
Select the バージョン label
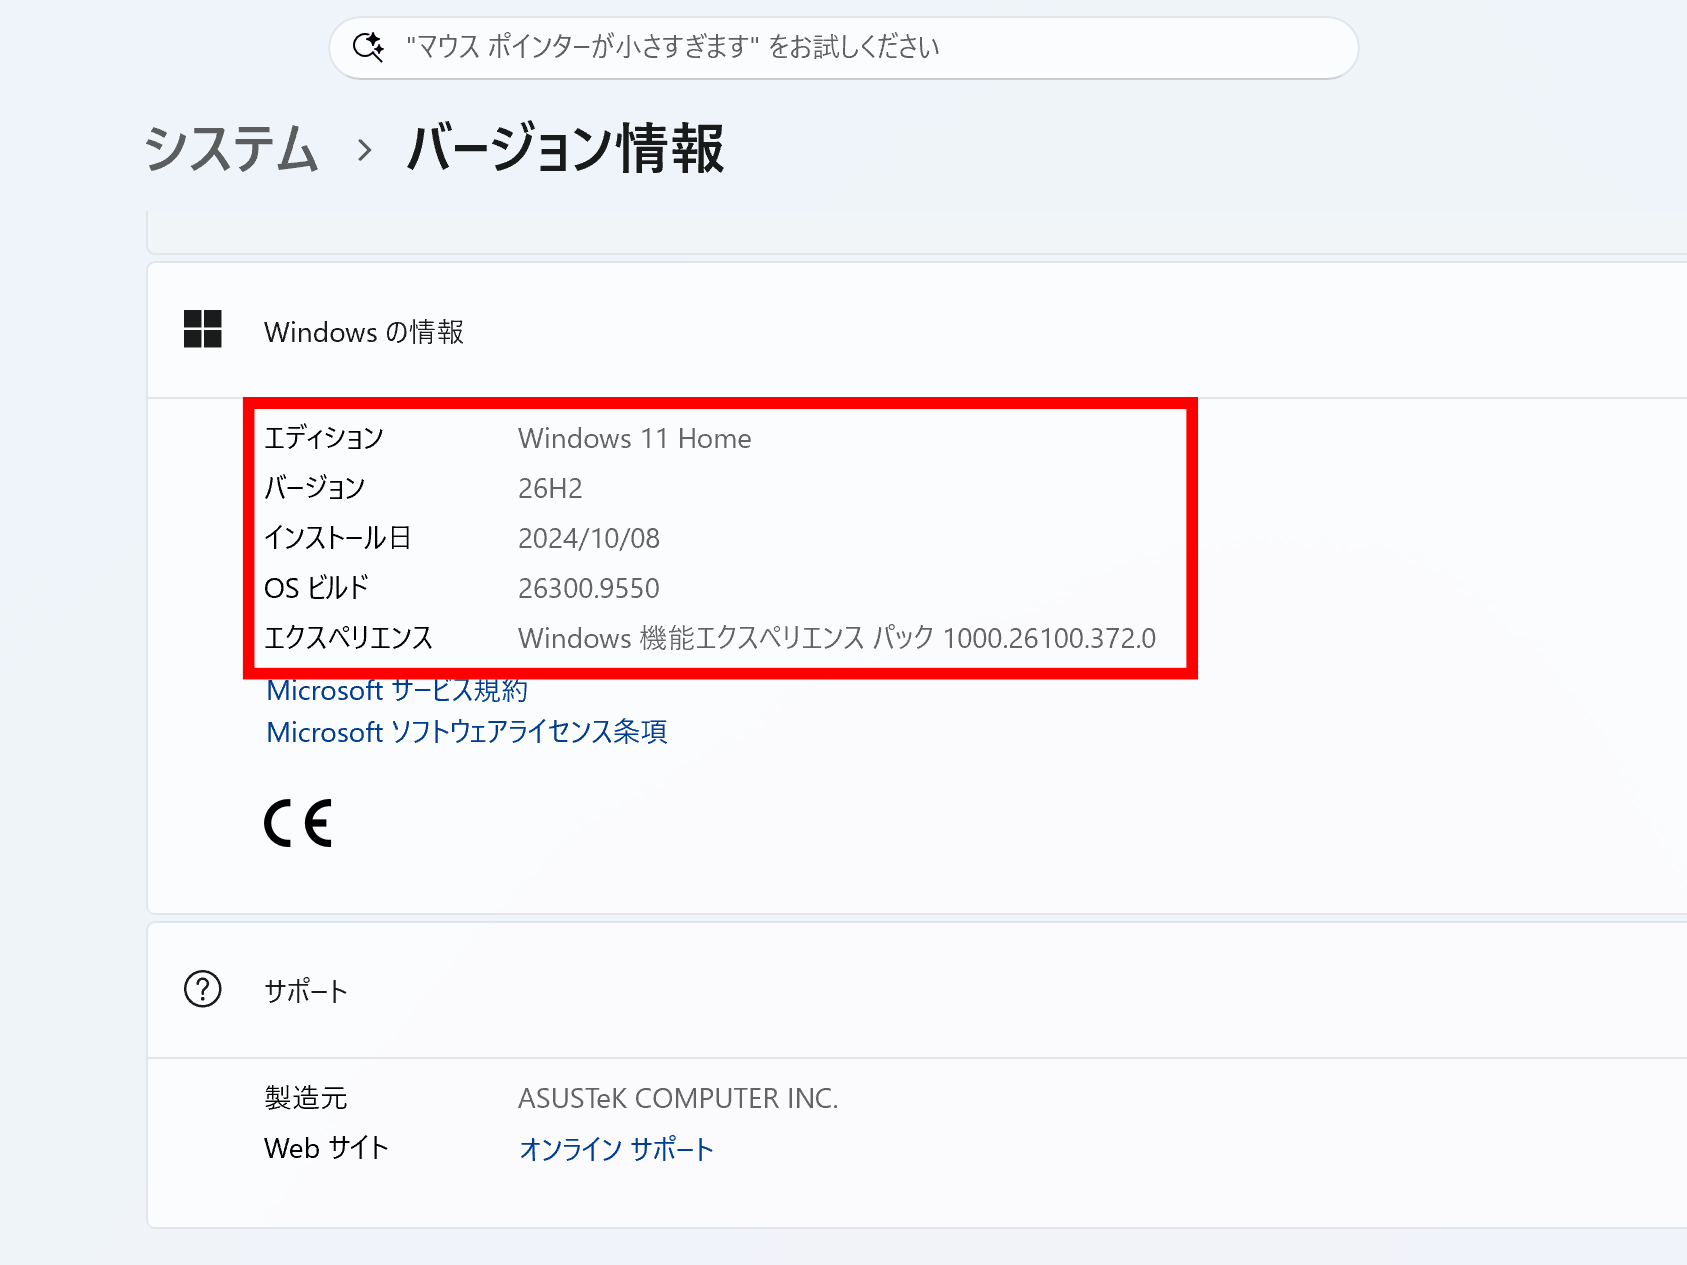[x=315, y=488]
